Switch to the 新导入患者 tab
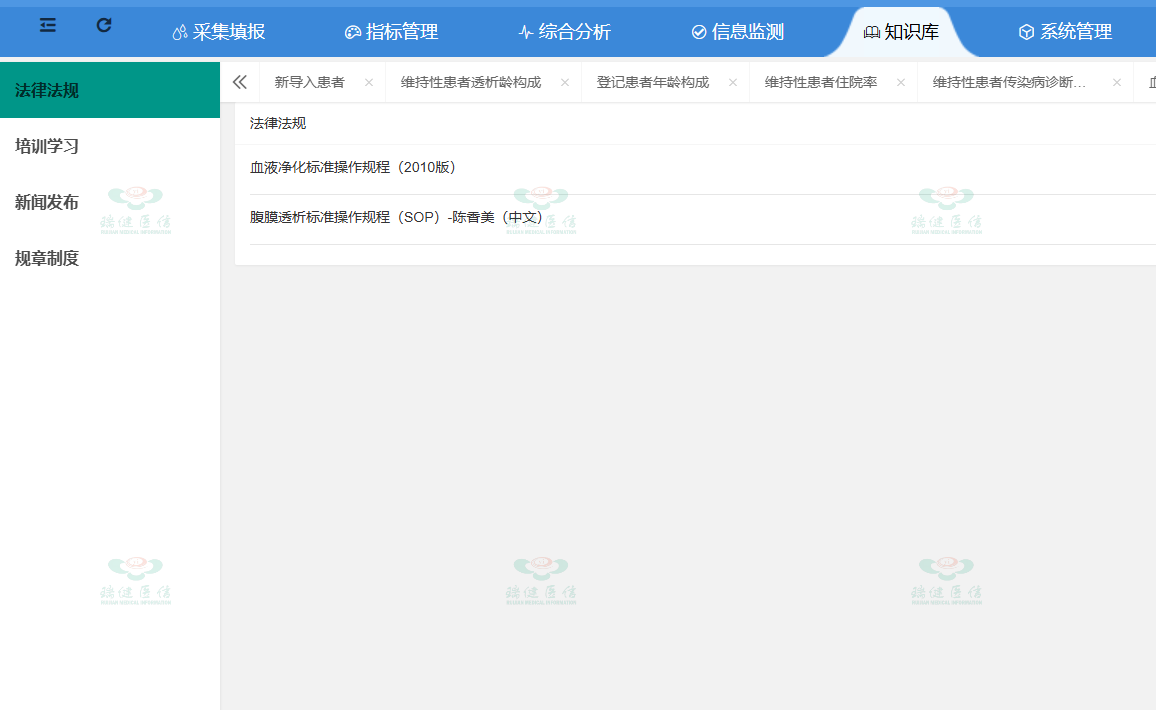Viewport: 1156px width, 710px height. click(310, 83)
